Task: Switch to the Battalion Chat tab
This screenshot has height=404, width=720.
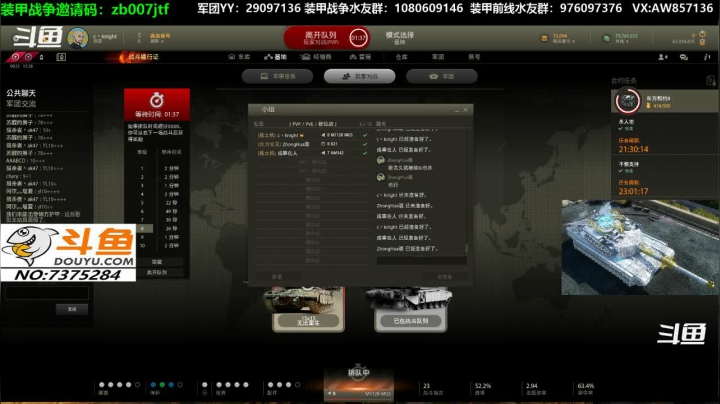Action: pyautogui.click(x=21, y=104)
